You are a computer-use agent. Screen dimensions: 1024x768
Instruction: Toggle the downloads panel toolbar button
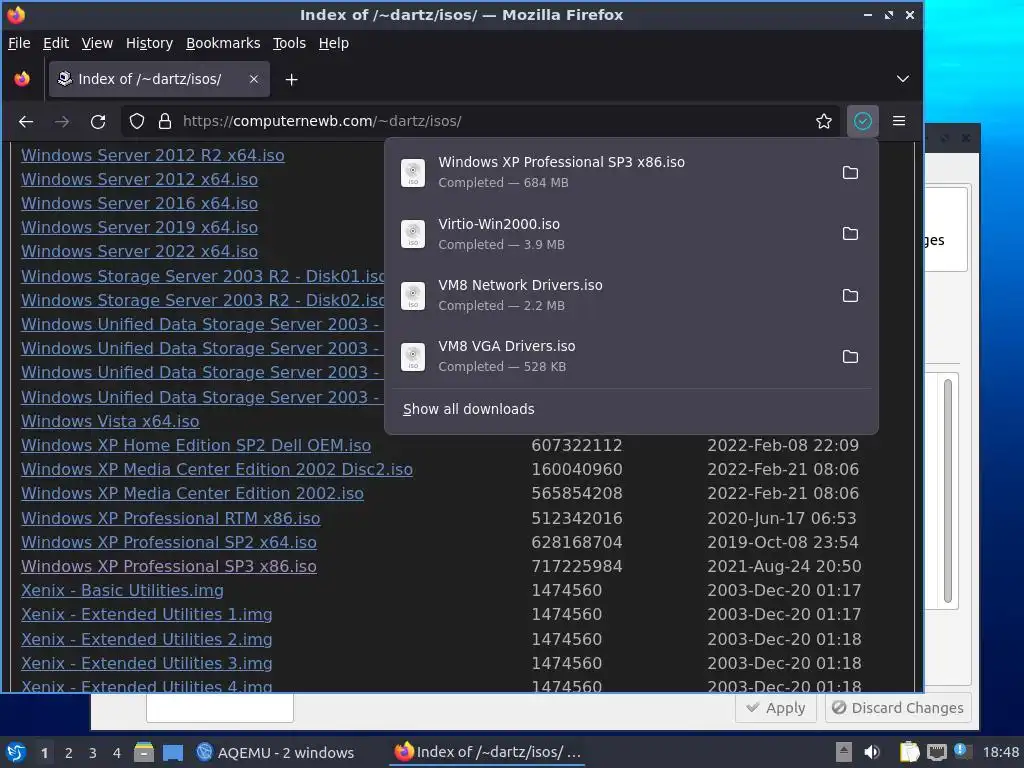coord(863,121)
